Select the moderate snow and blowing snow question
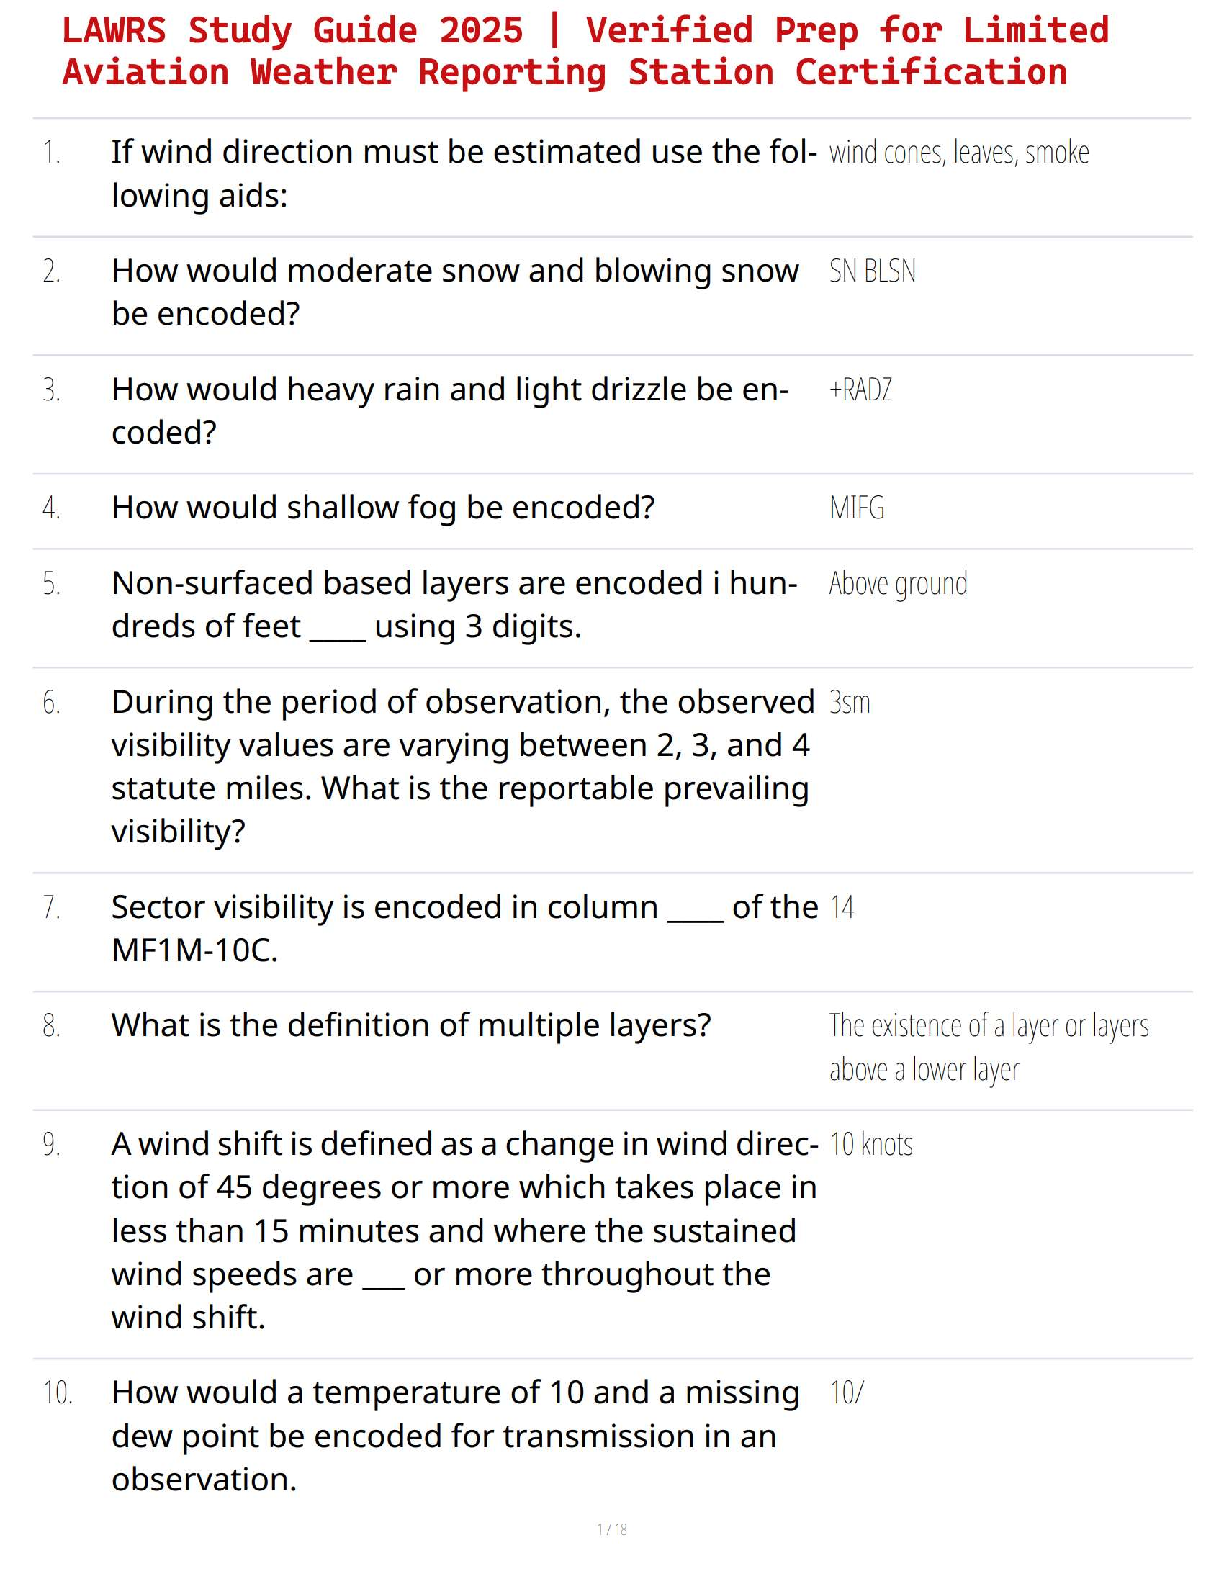1224x1584 pixels. click(455, 292)
